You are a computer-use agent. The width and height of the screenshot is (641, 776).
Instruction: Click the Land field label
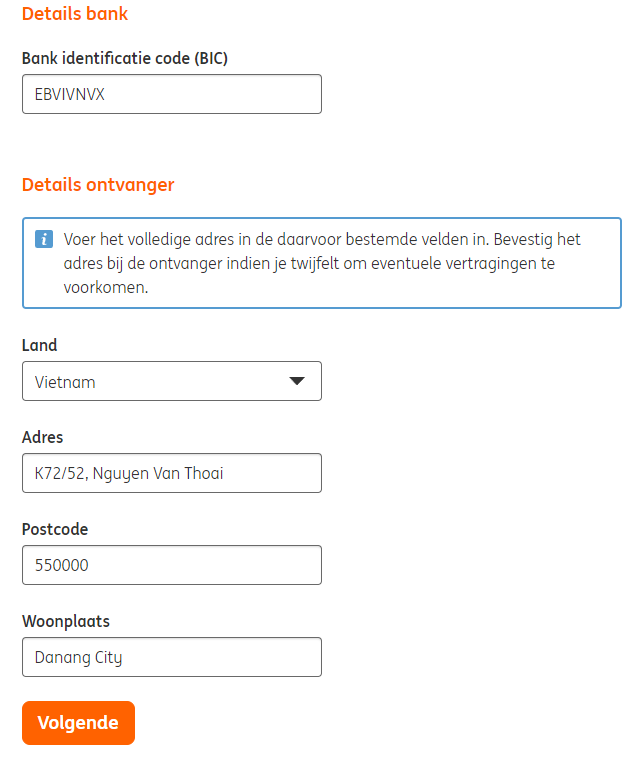coord(40,345)
